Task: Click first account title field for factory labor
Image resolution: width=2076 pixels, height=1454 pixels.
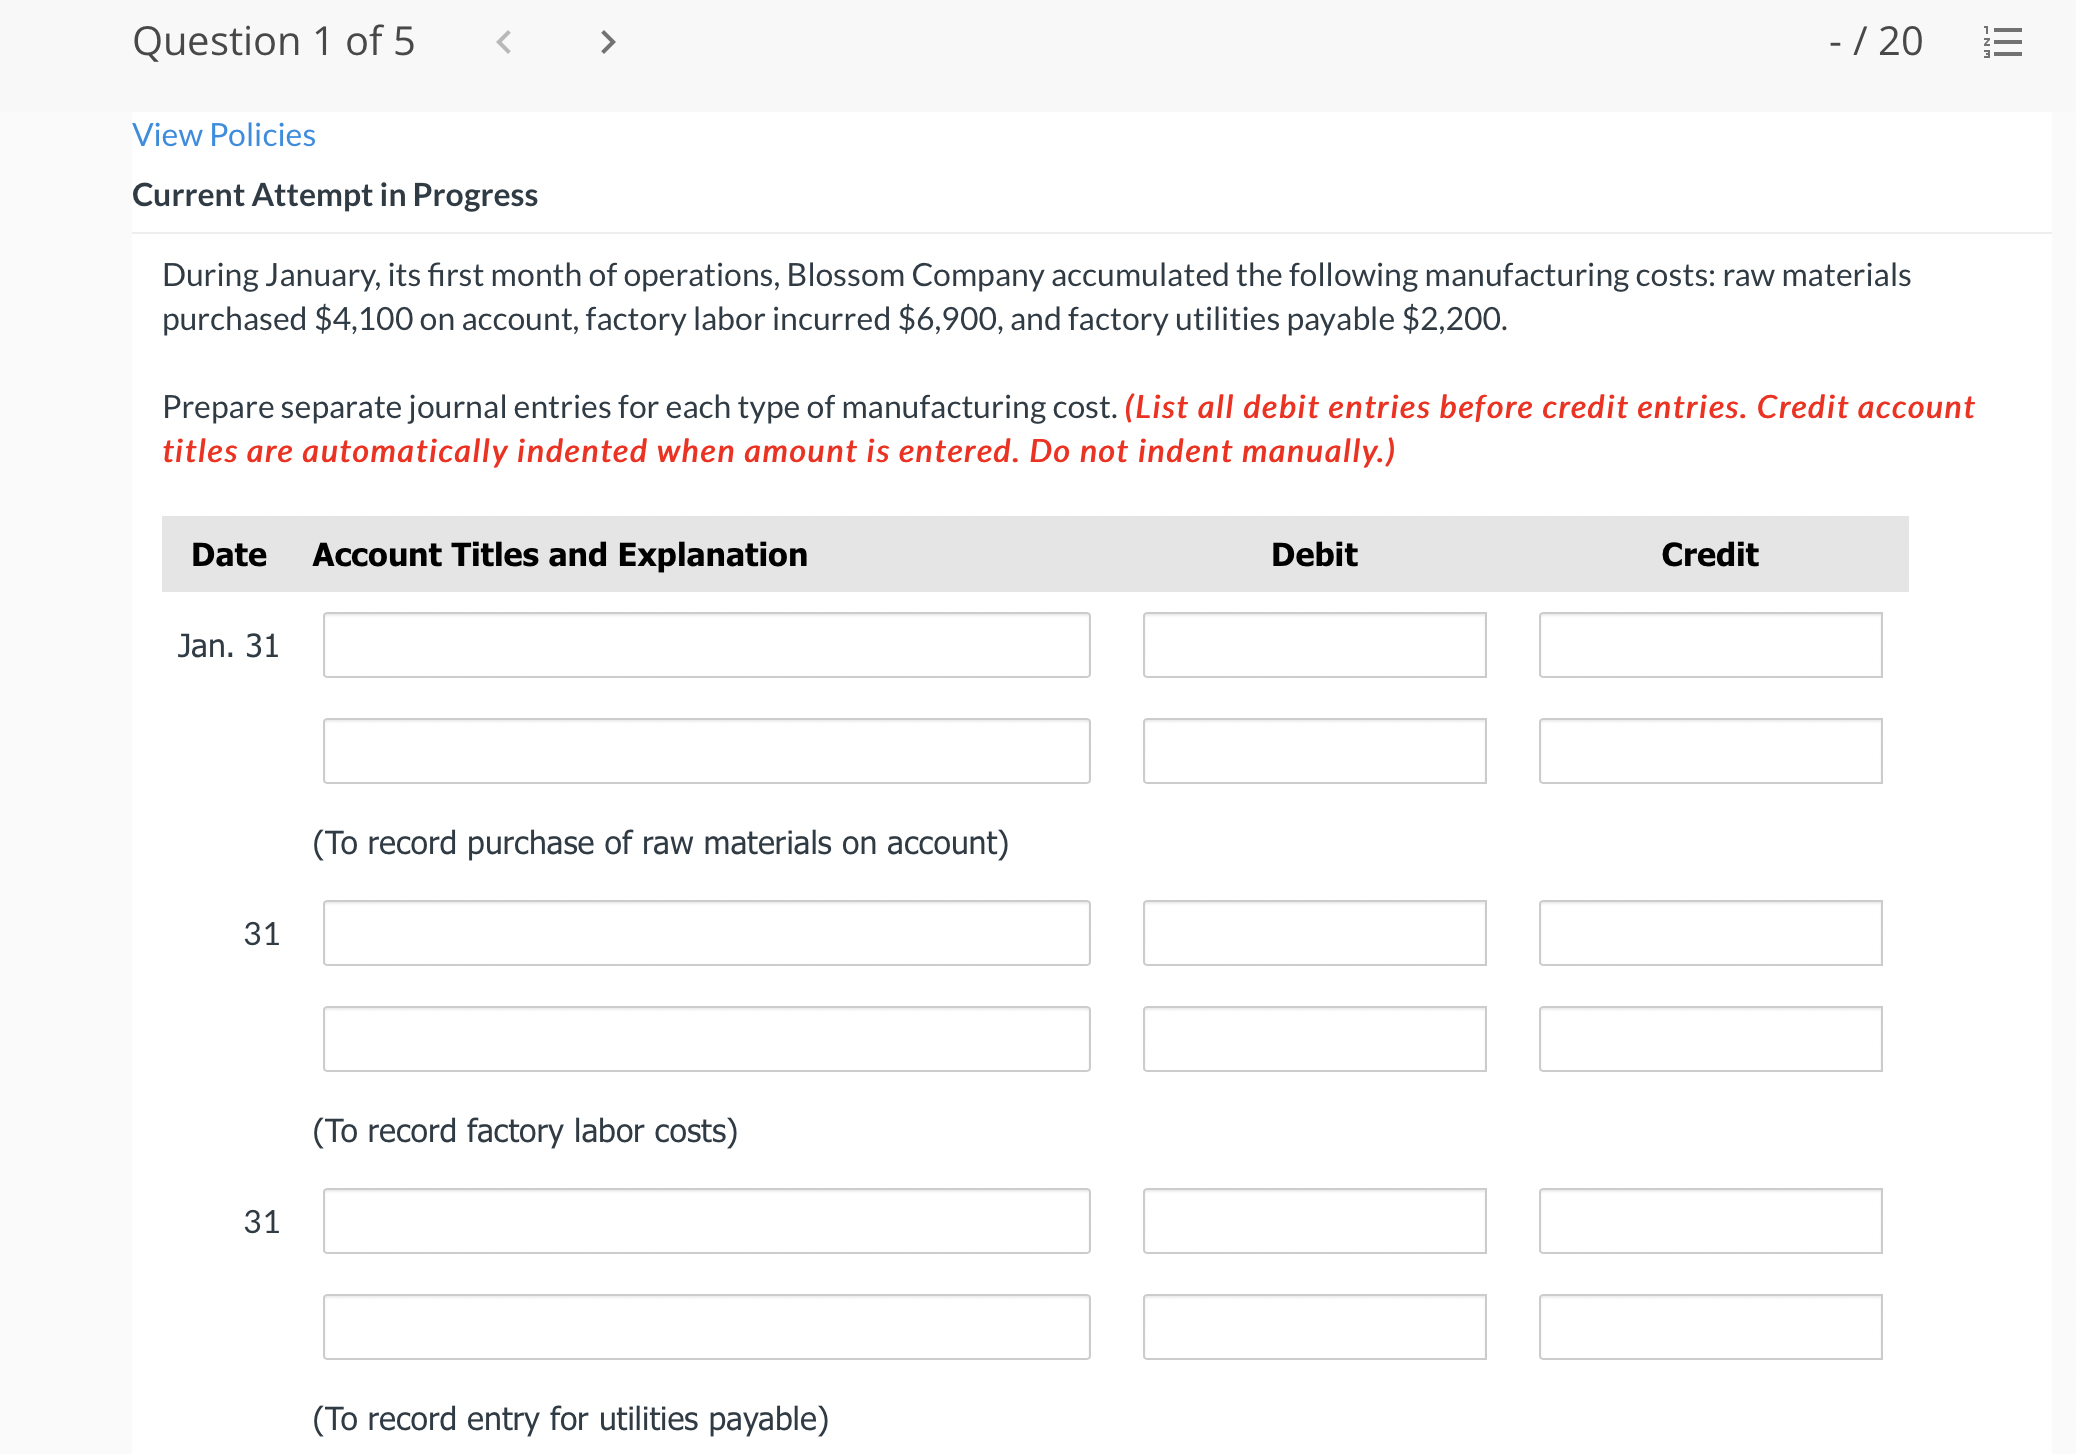Action: pyautogui.click(x=706, y=933)
